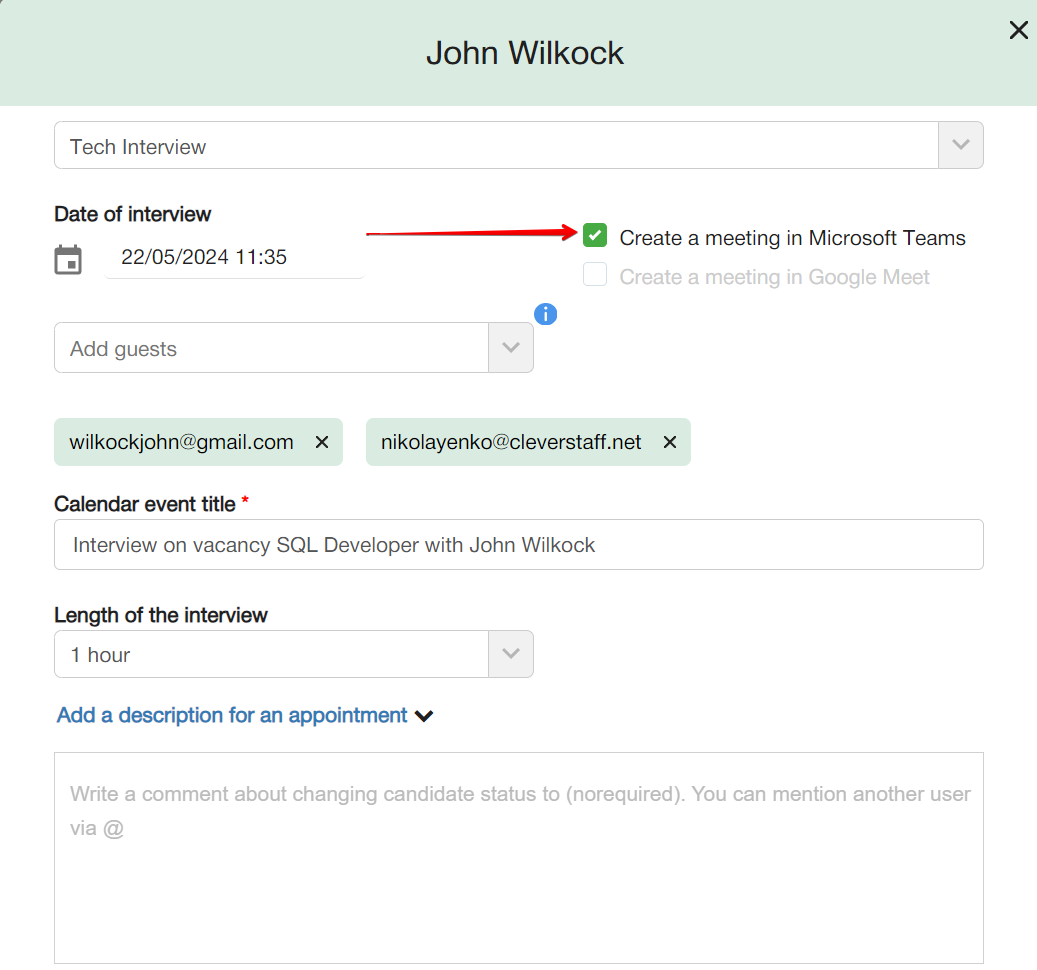The height and width of the screenshot is (970, 1037).
Task: Click the Add guests dropdown arrow
Action: (511, 348)
